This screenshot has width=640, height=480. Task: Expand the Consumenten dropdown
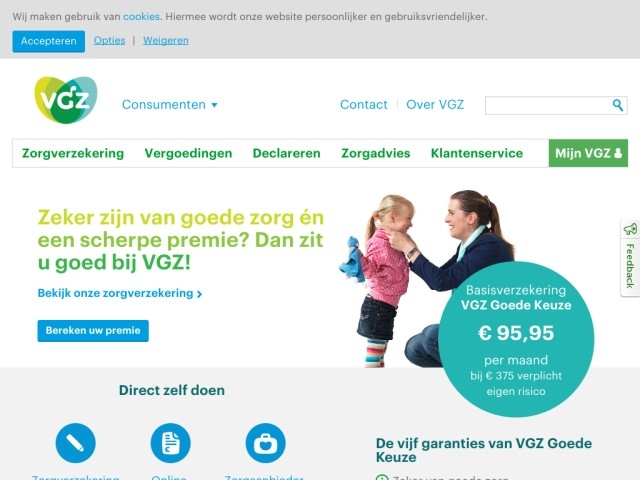pos(170,104)
